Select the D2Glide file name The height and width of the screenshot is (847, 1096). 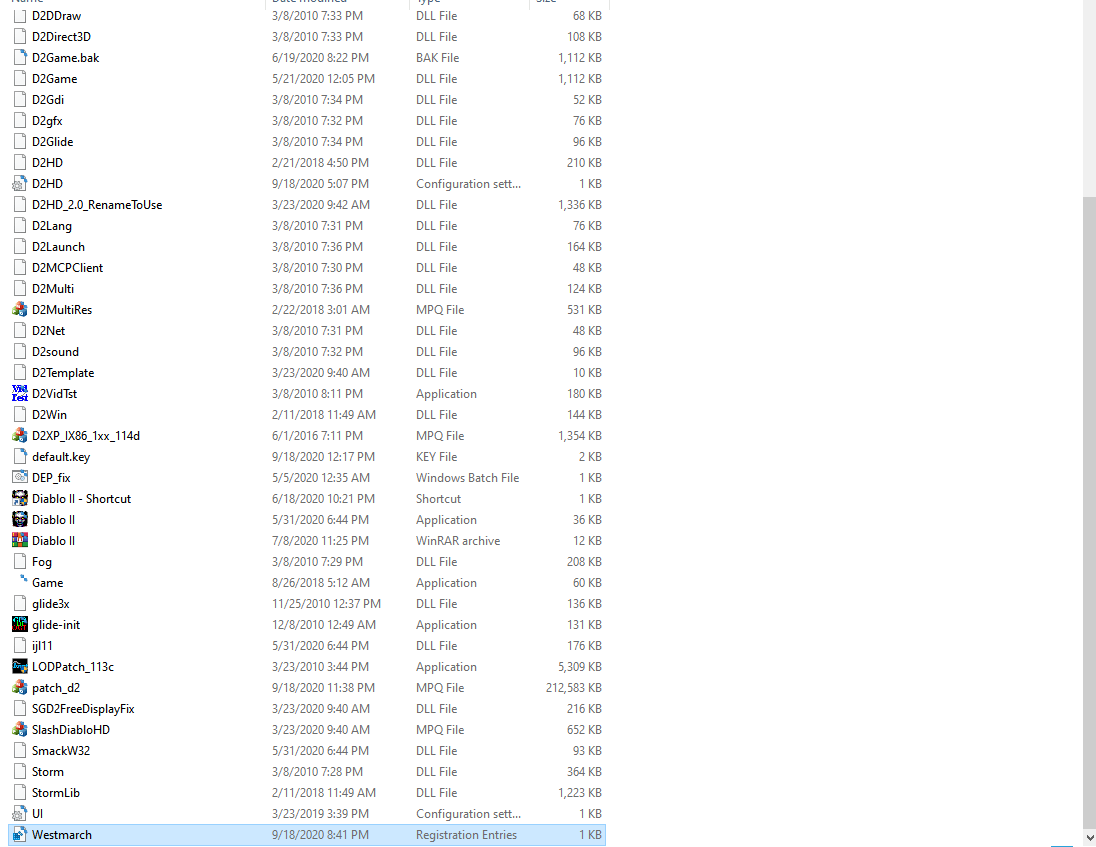pyautogui.click(x=52, y=141)
